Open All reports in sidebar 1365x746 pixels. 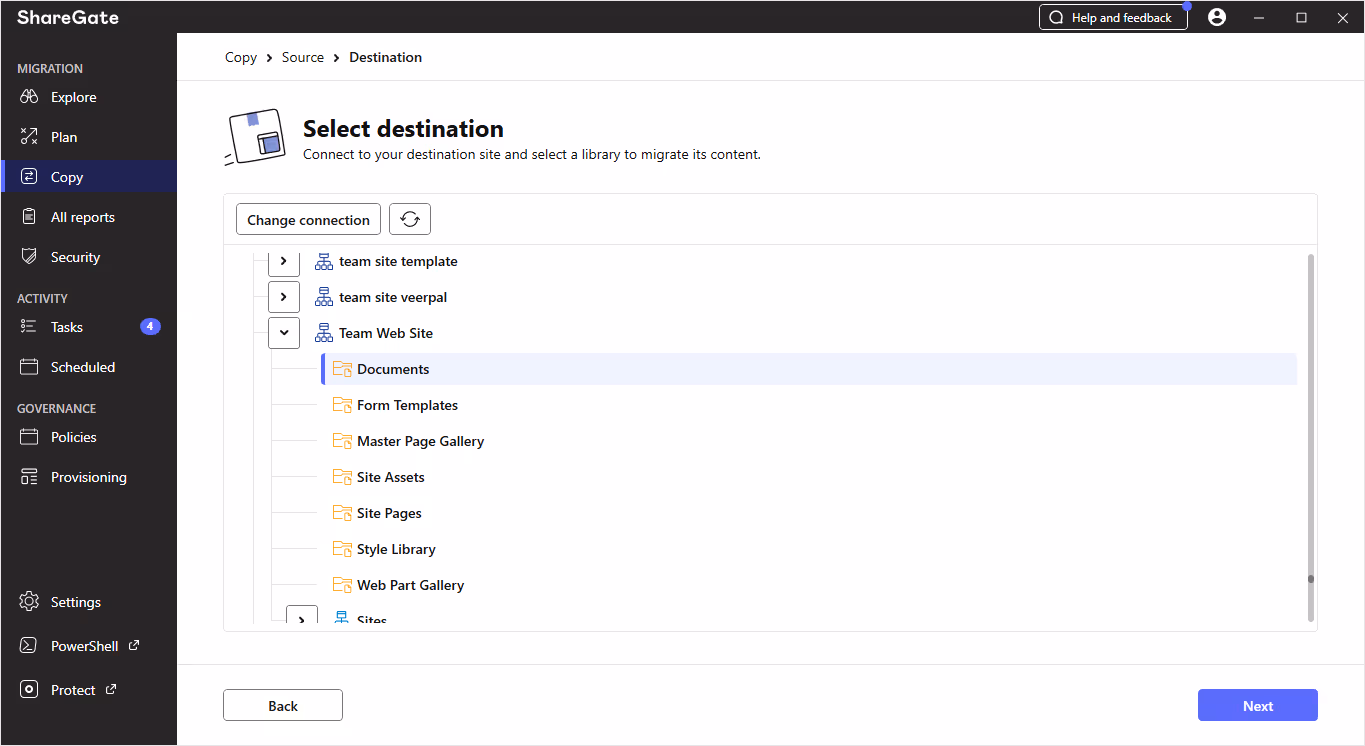(82, 217)
